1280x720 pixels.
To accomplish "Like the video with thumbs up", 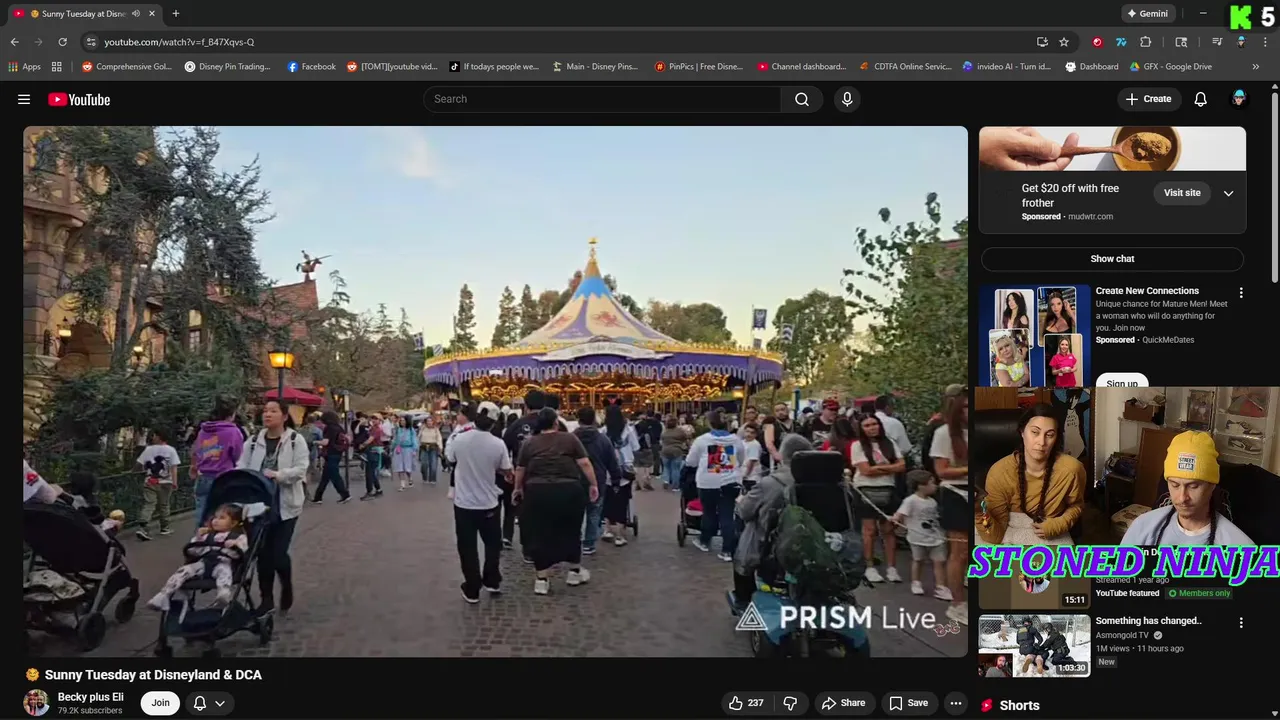I will click(746, 703).
